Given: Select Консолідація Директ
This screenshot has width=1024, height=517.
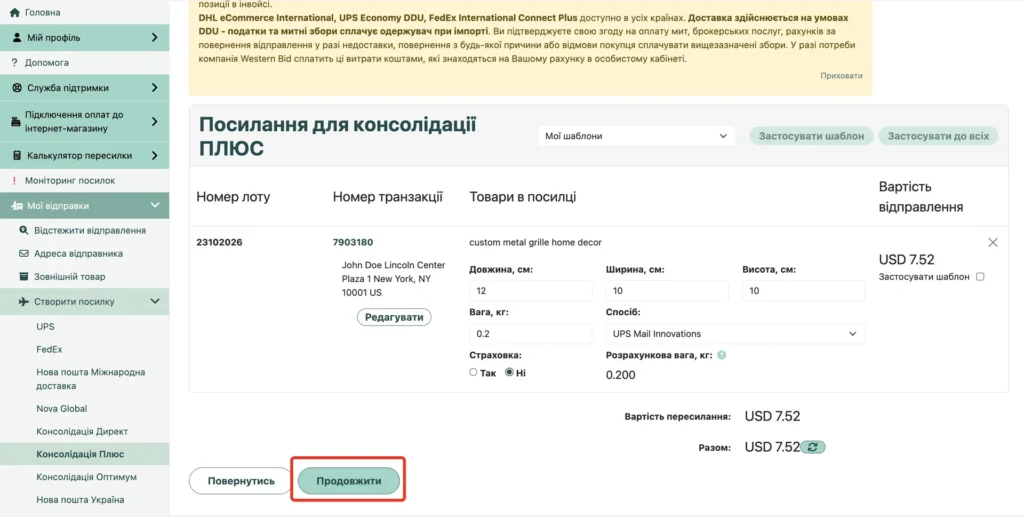Looking at the screenshot, I should click(82, 431).
